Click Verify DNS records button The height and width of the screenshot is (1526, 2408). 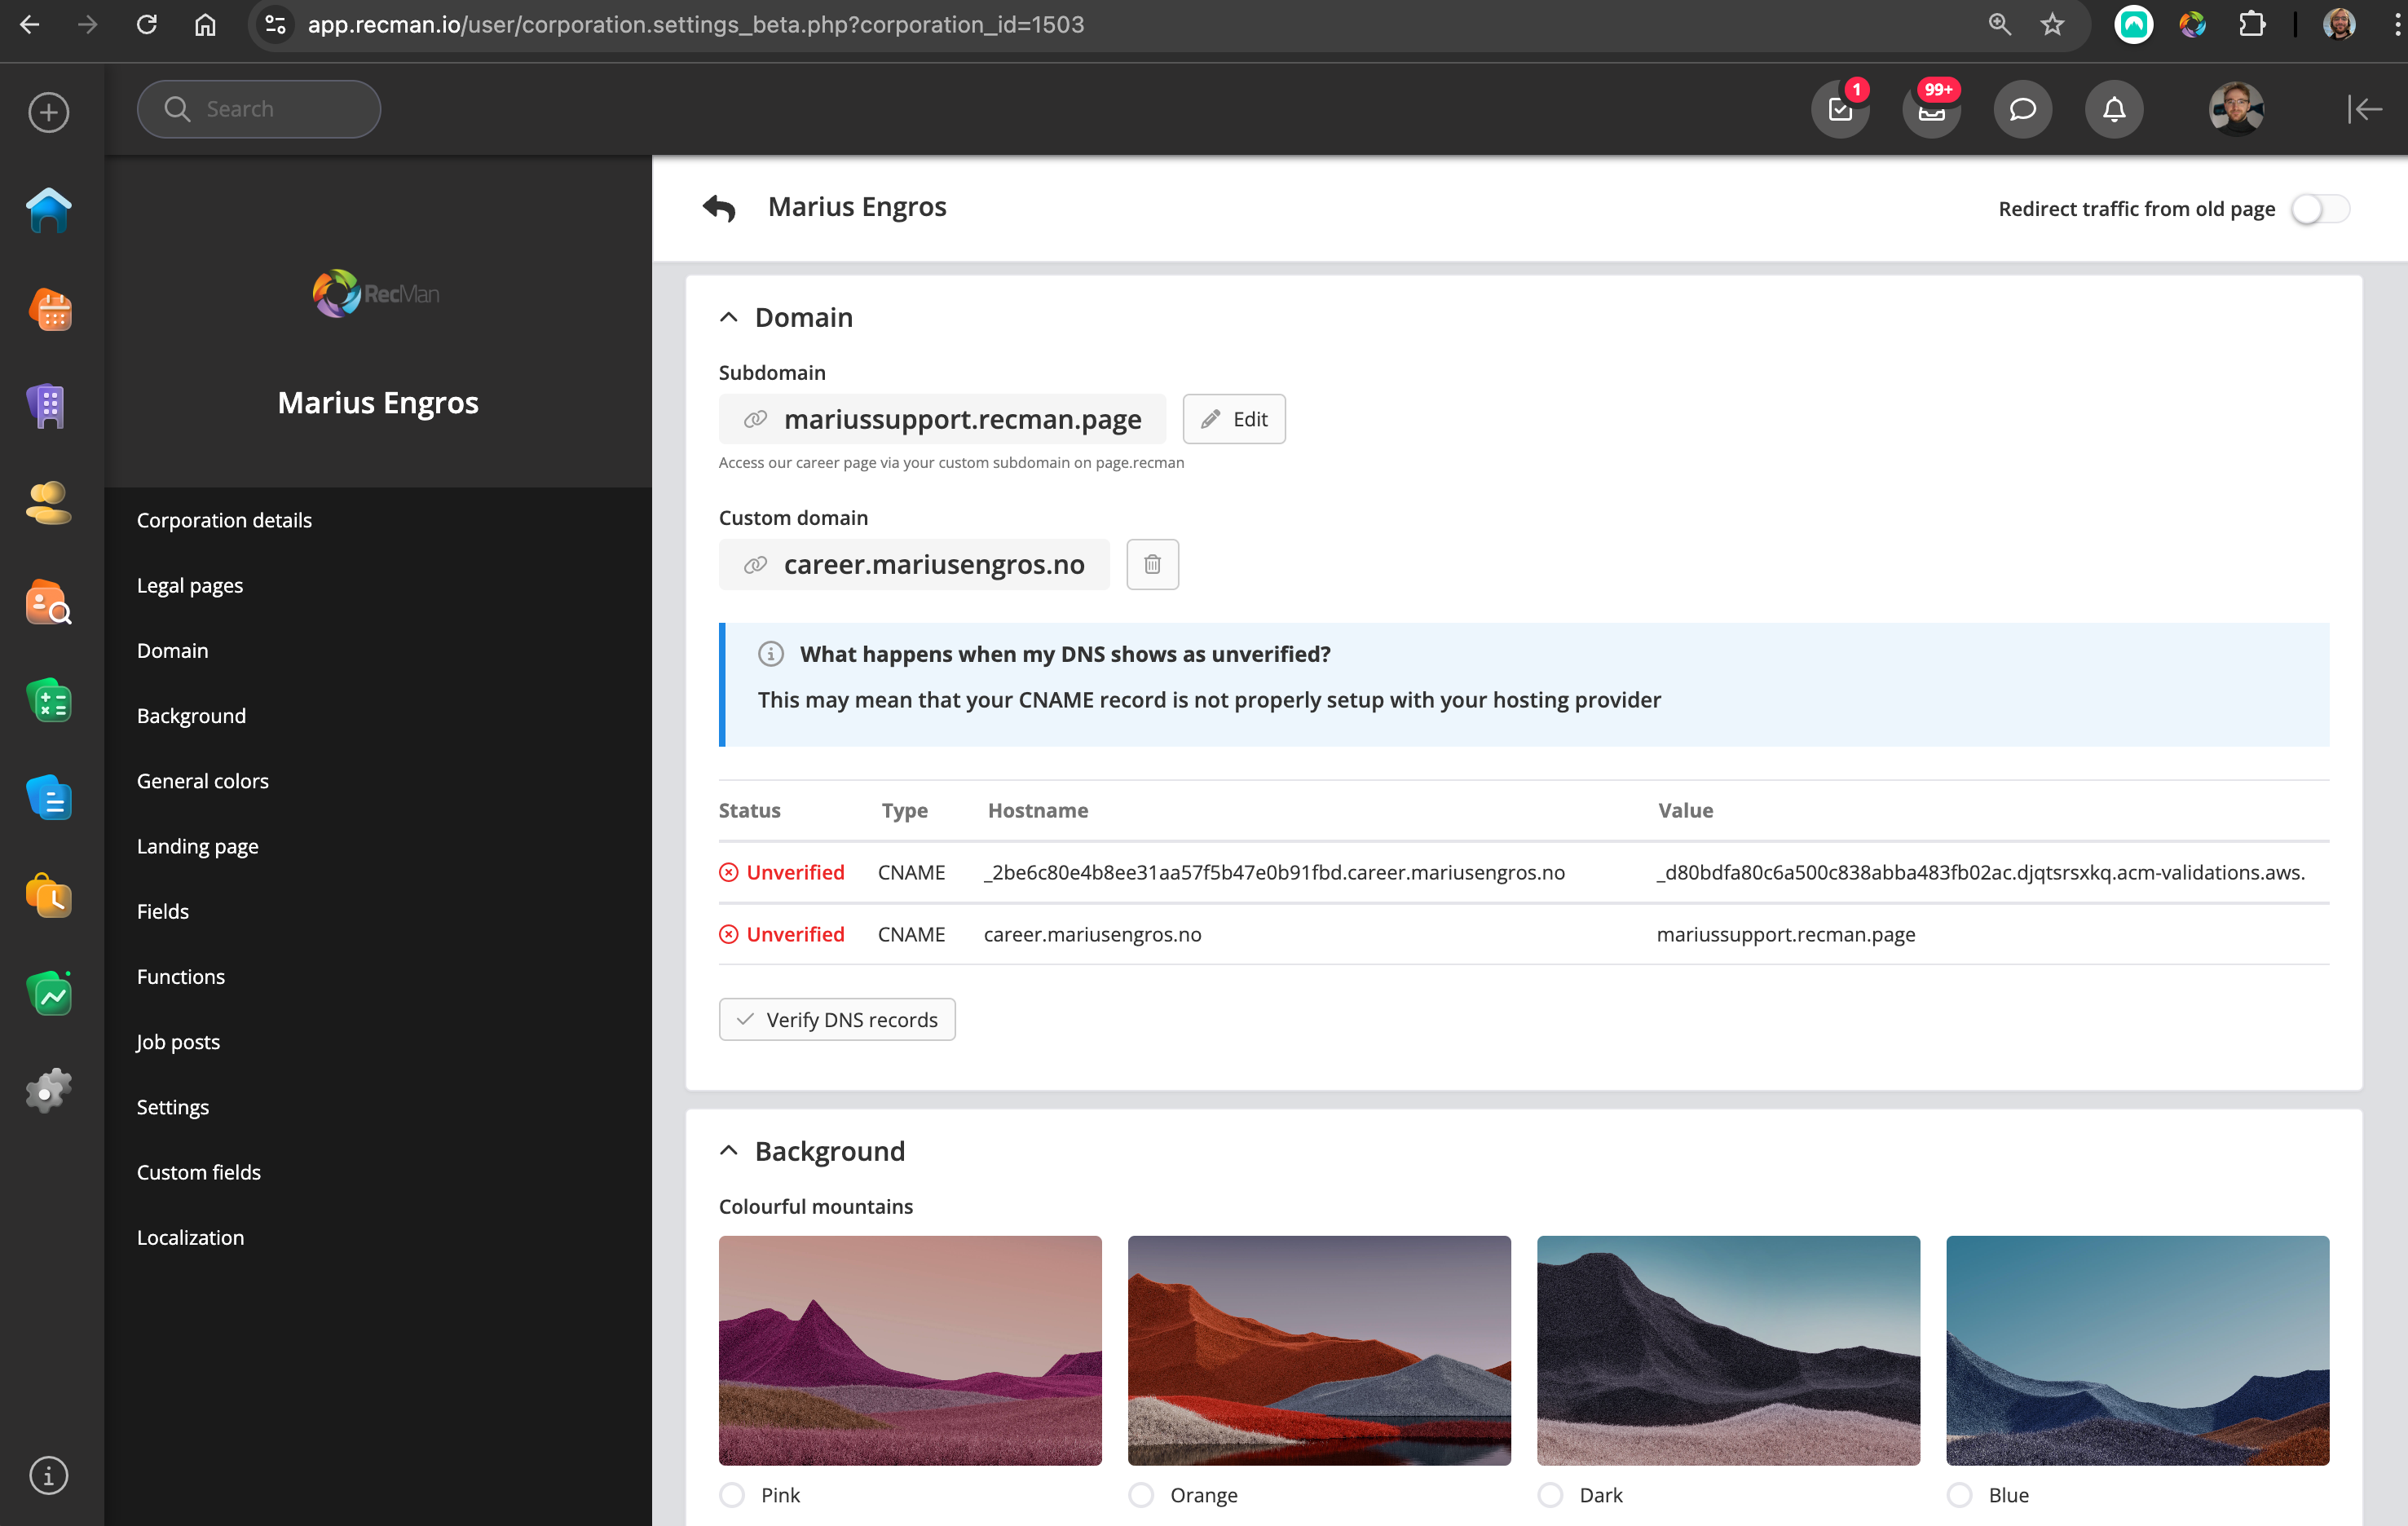pyautogui.click(x=837, y=1019)
